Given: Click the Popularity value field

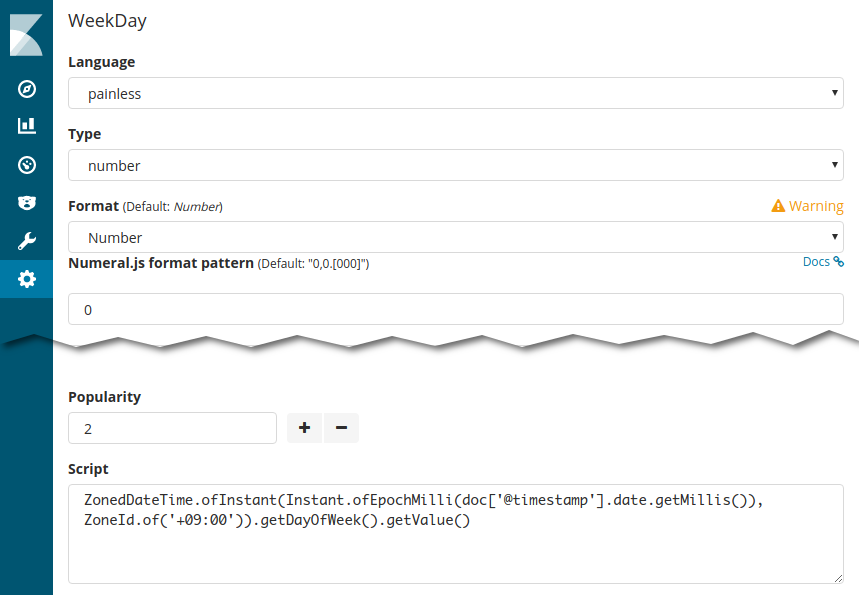Looking at the screenshot, I should coord(172,428).
